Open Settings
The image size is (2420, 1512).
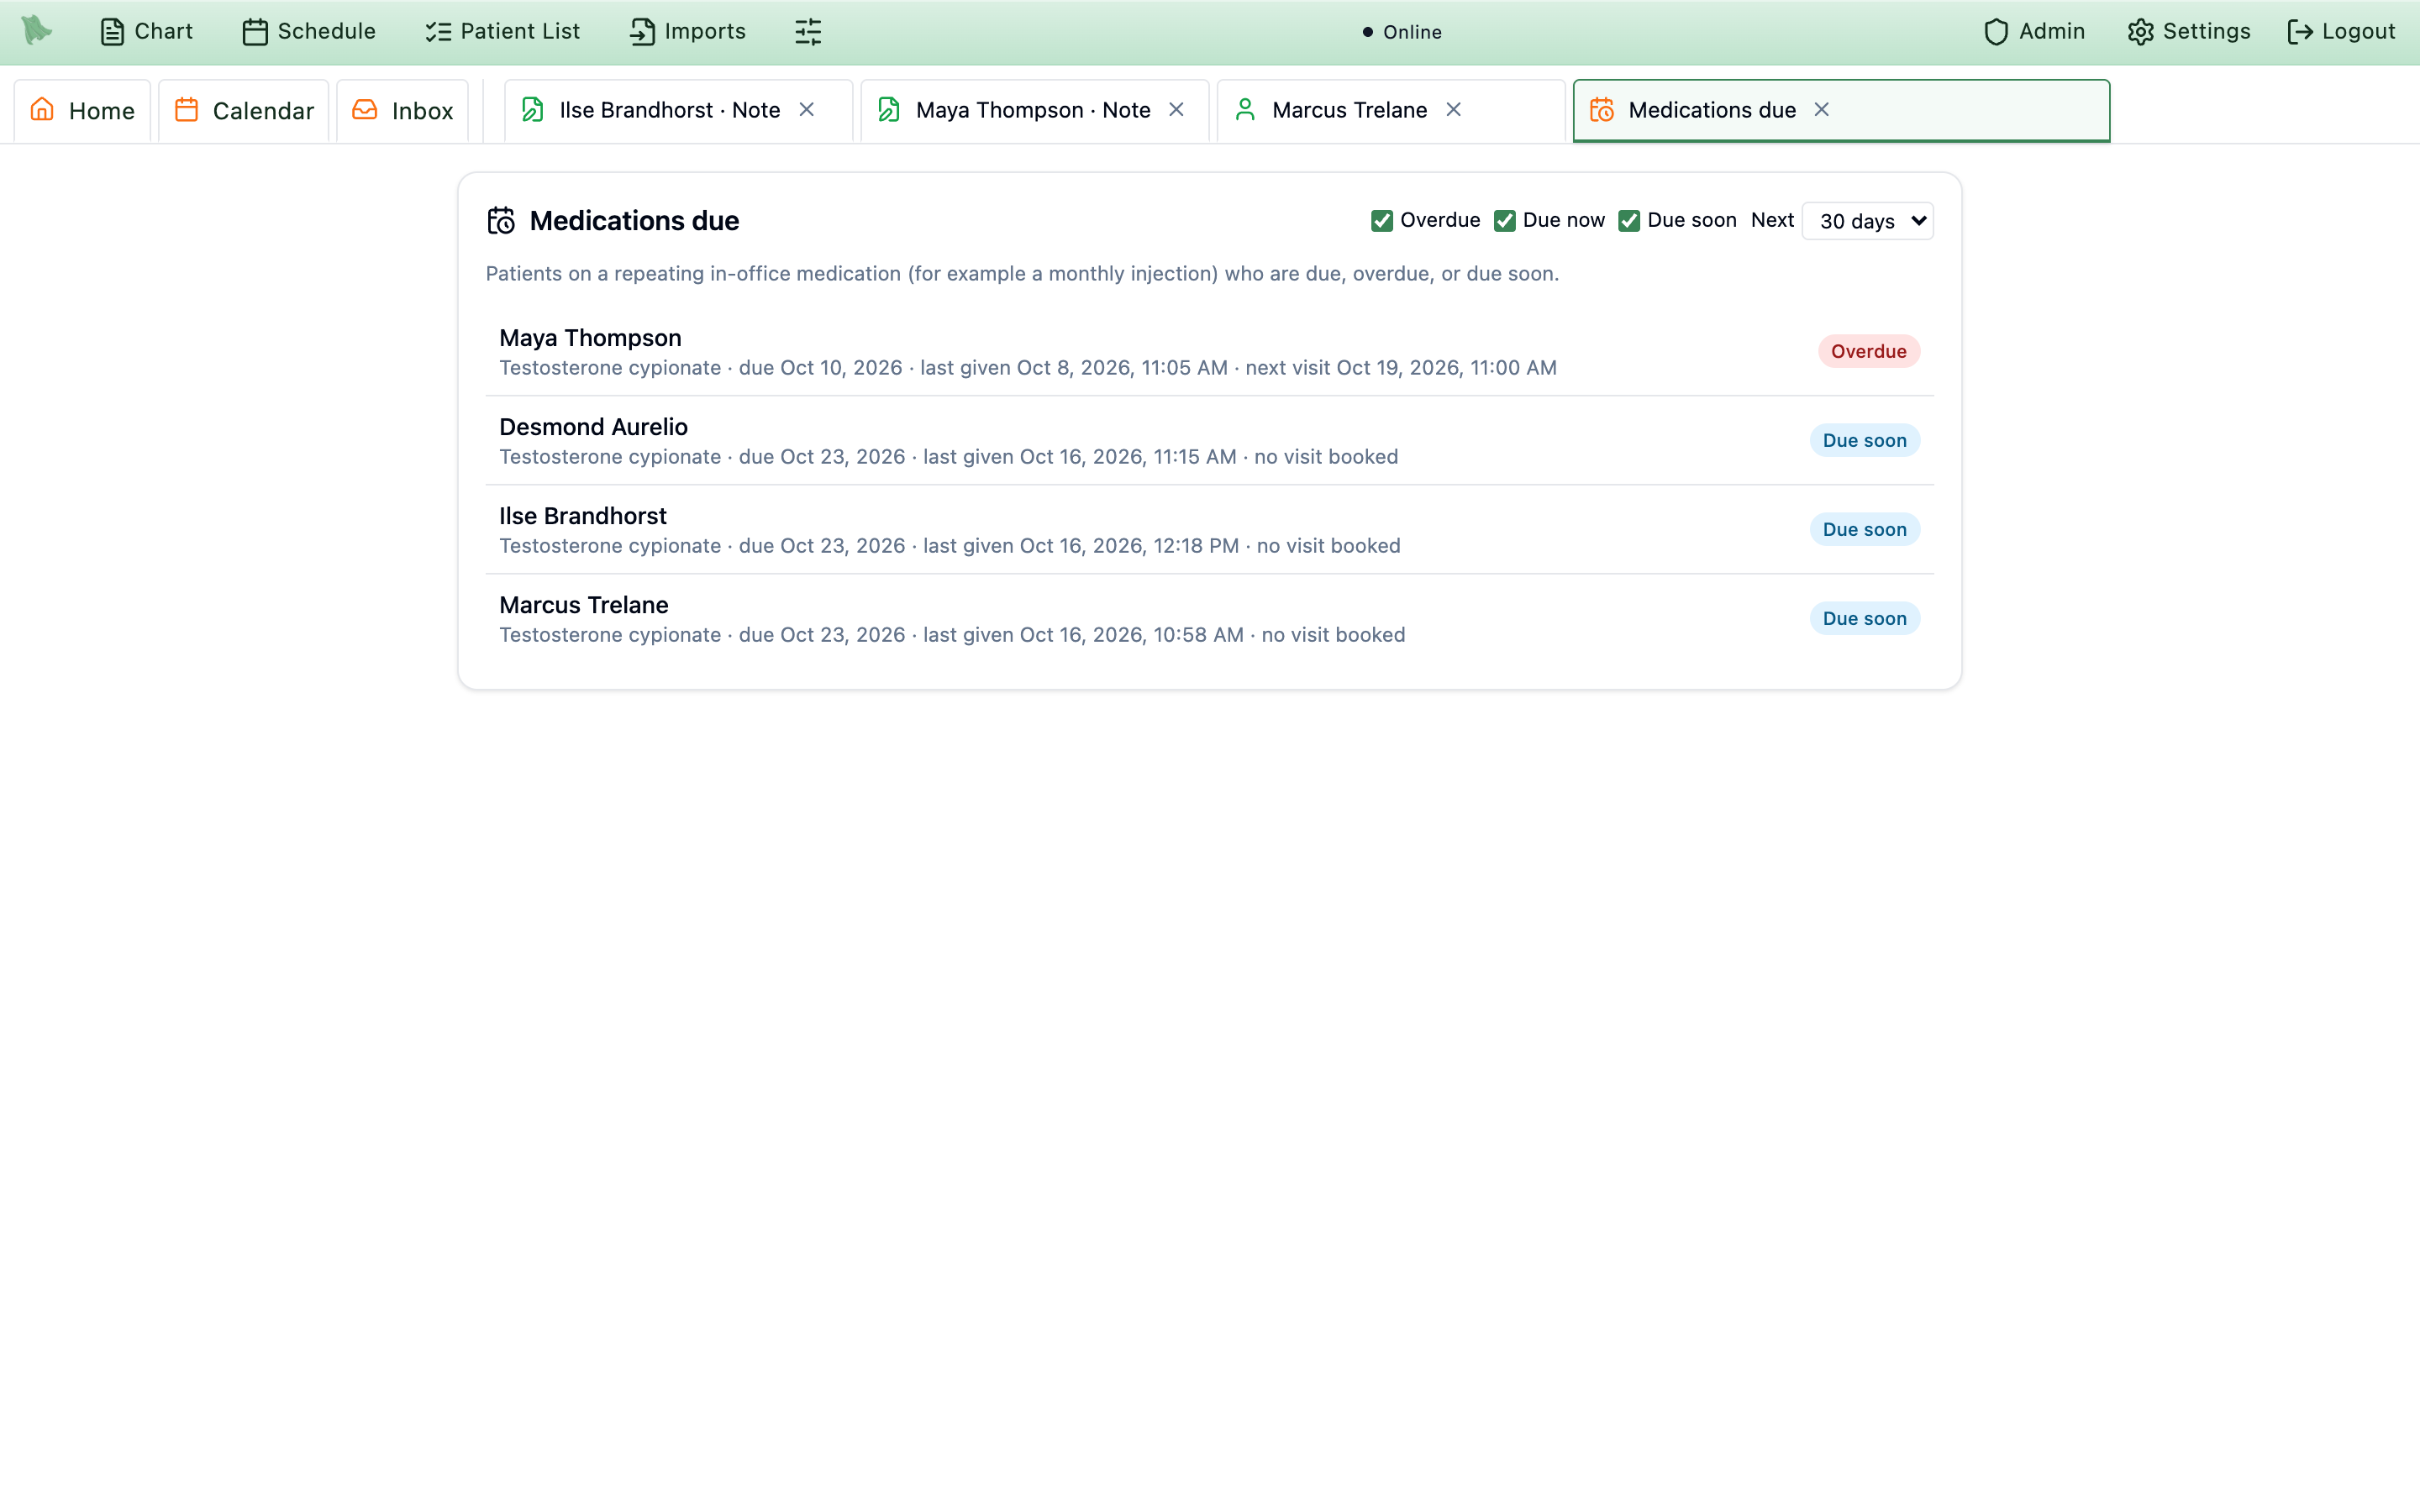[2188, 32]
